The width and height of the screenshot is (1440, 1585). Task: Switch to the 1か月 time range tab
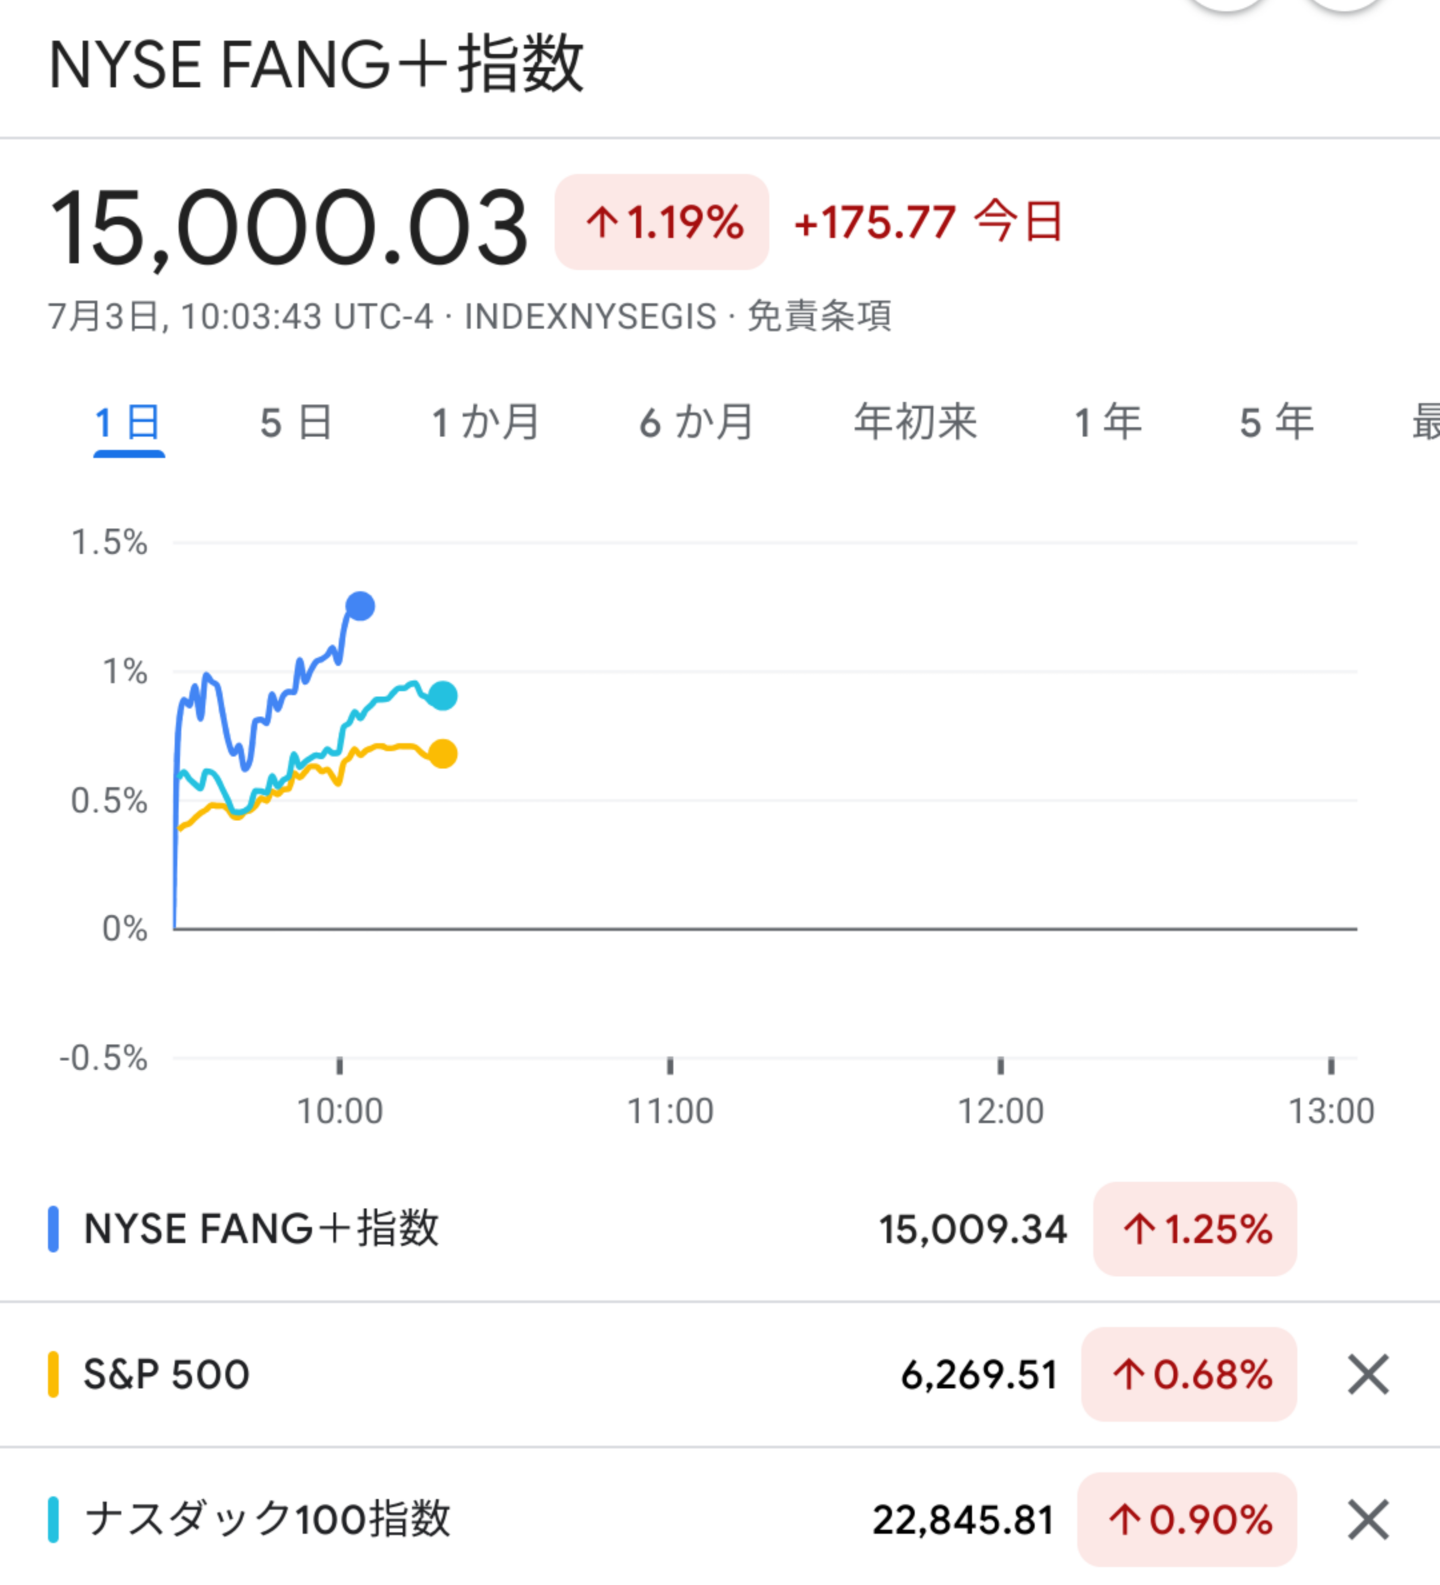[485, 422]
